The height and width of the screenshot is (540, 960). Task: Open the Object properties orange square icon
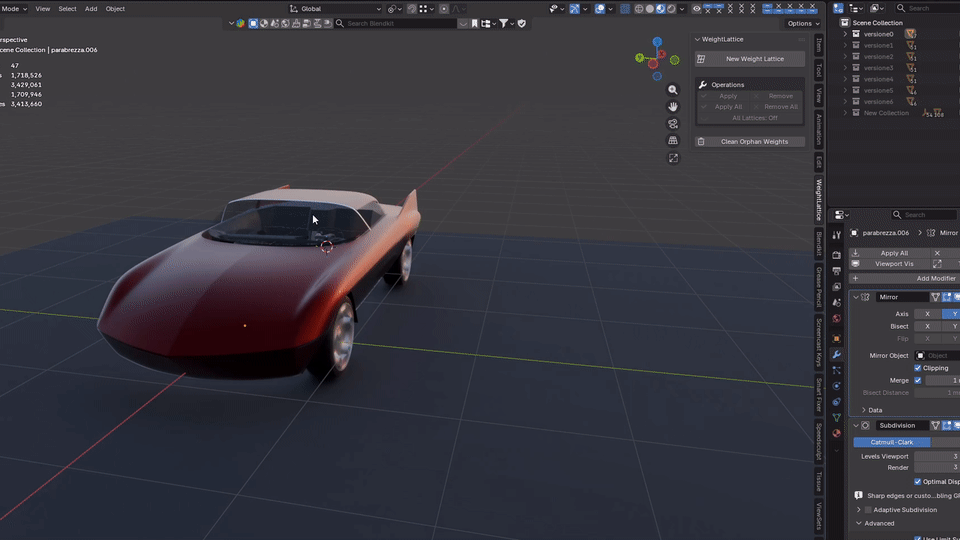click(x=836, y=339)
